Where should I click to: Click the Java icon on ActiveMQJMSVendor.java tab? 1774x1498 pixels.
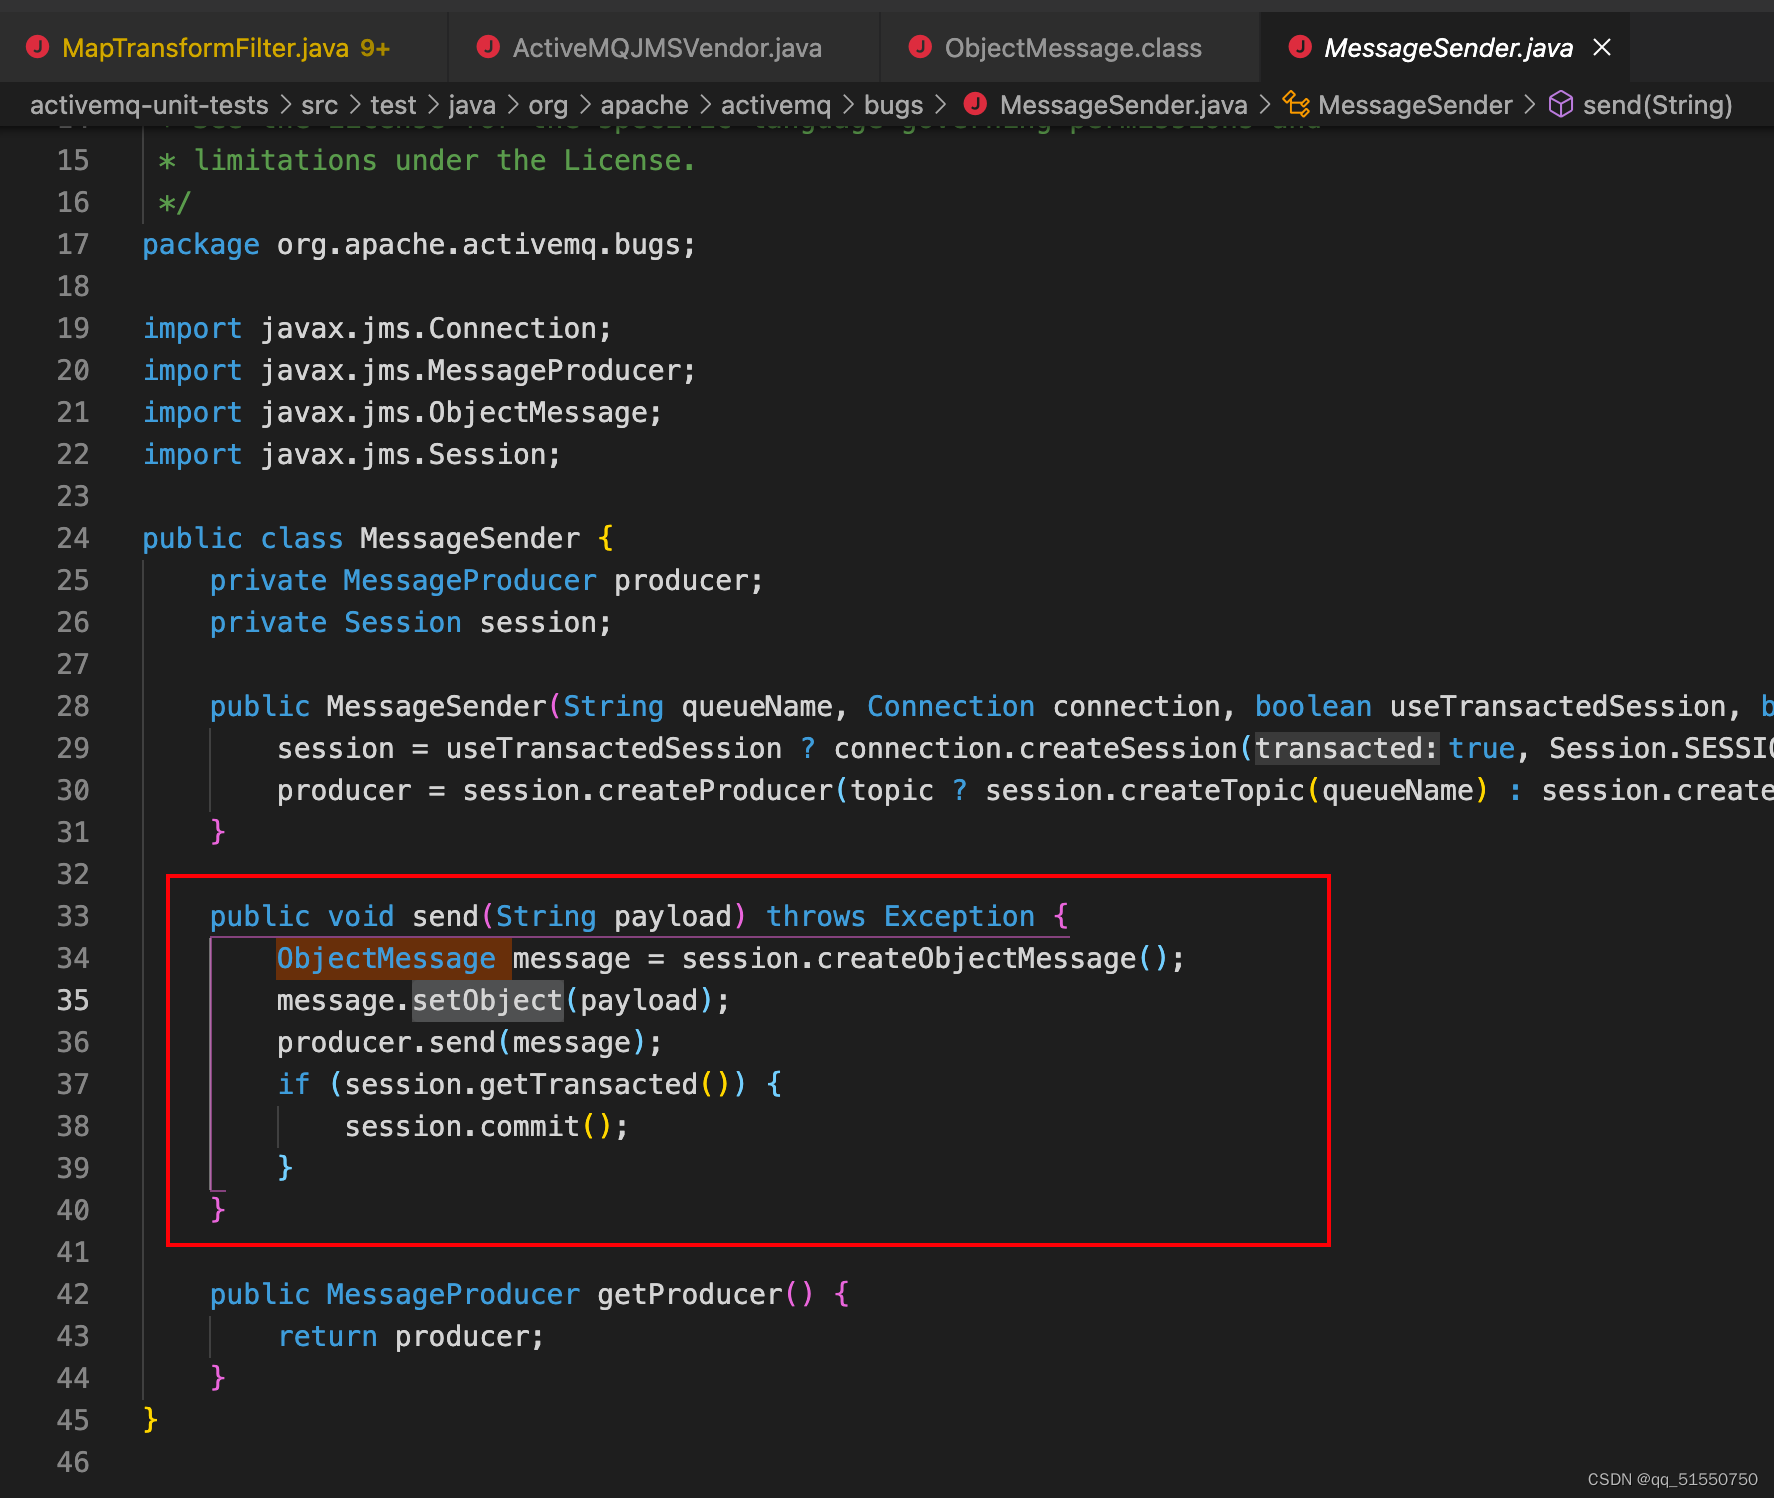tap(488, 46)
